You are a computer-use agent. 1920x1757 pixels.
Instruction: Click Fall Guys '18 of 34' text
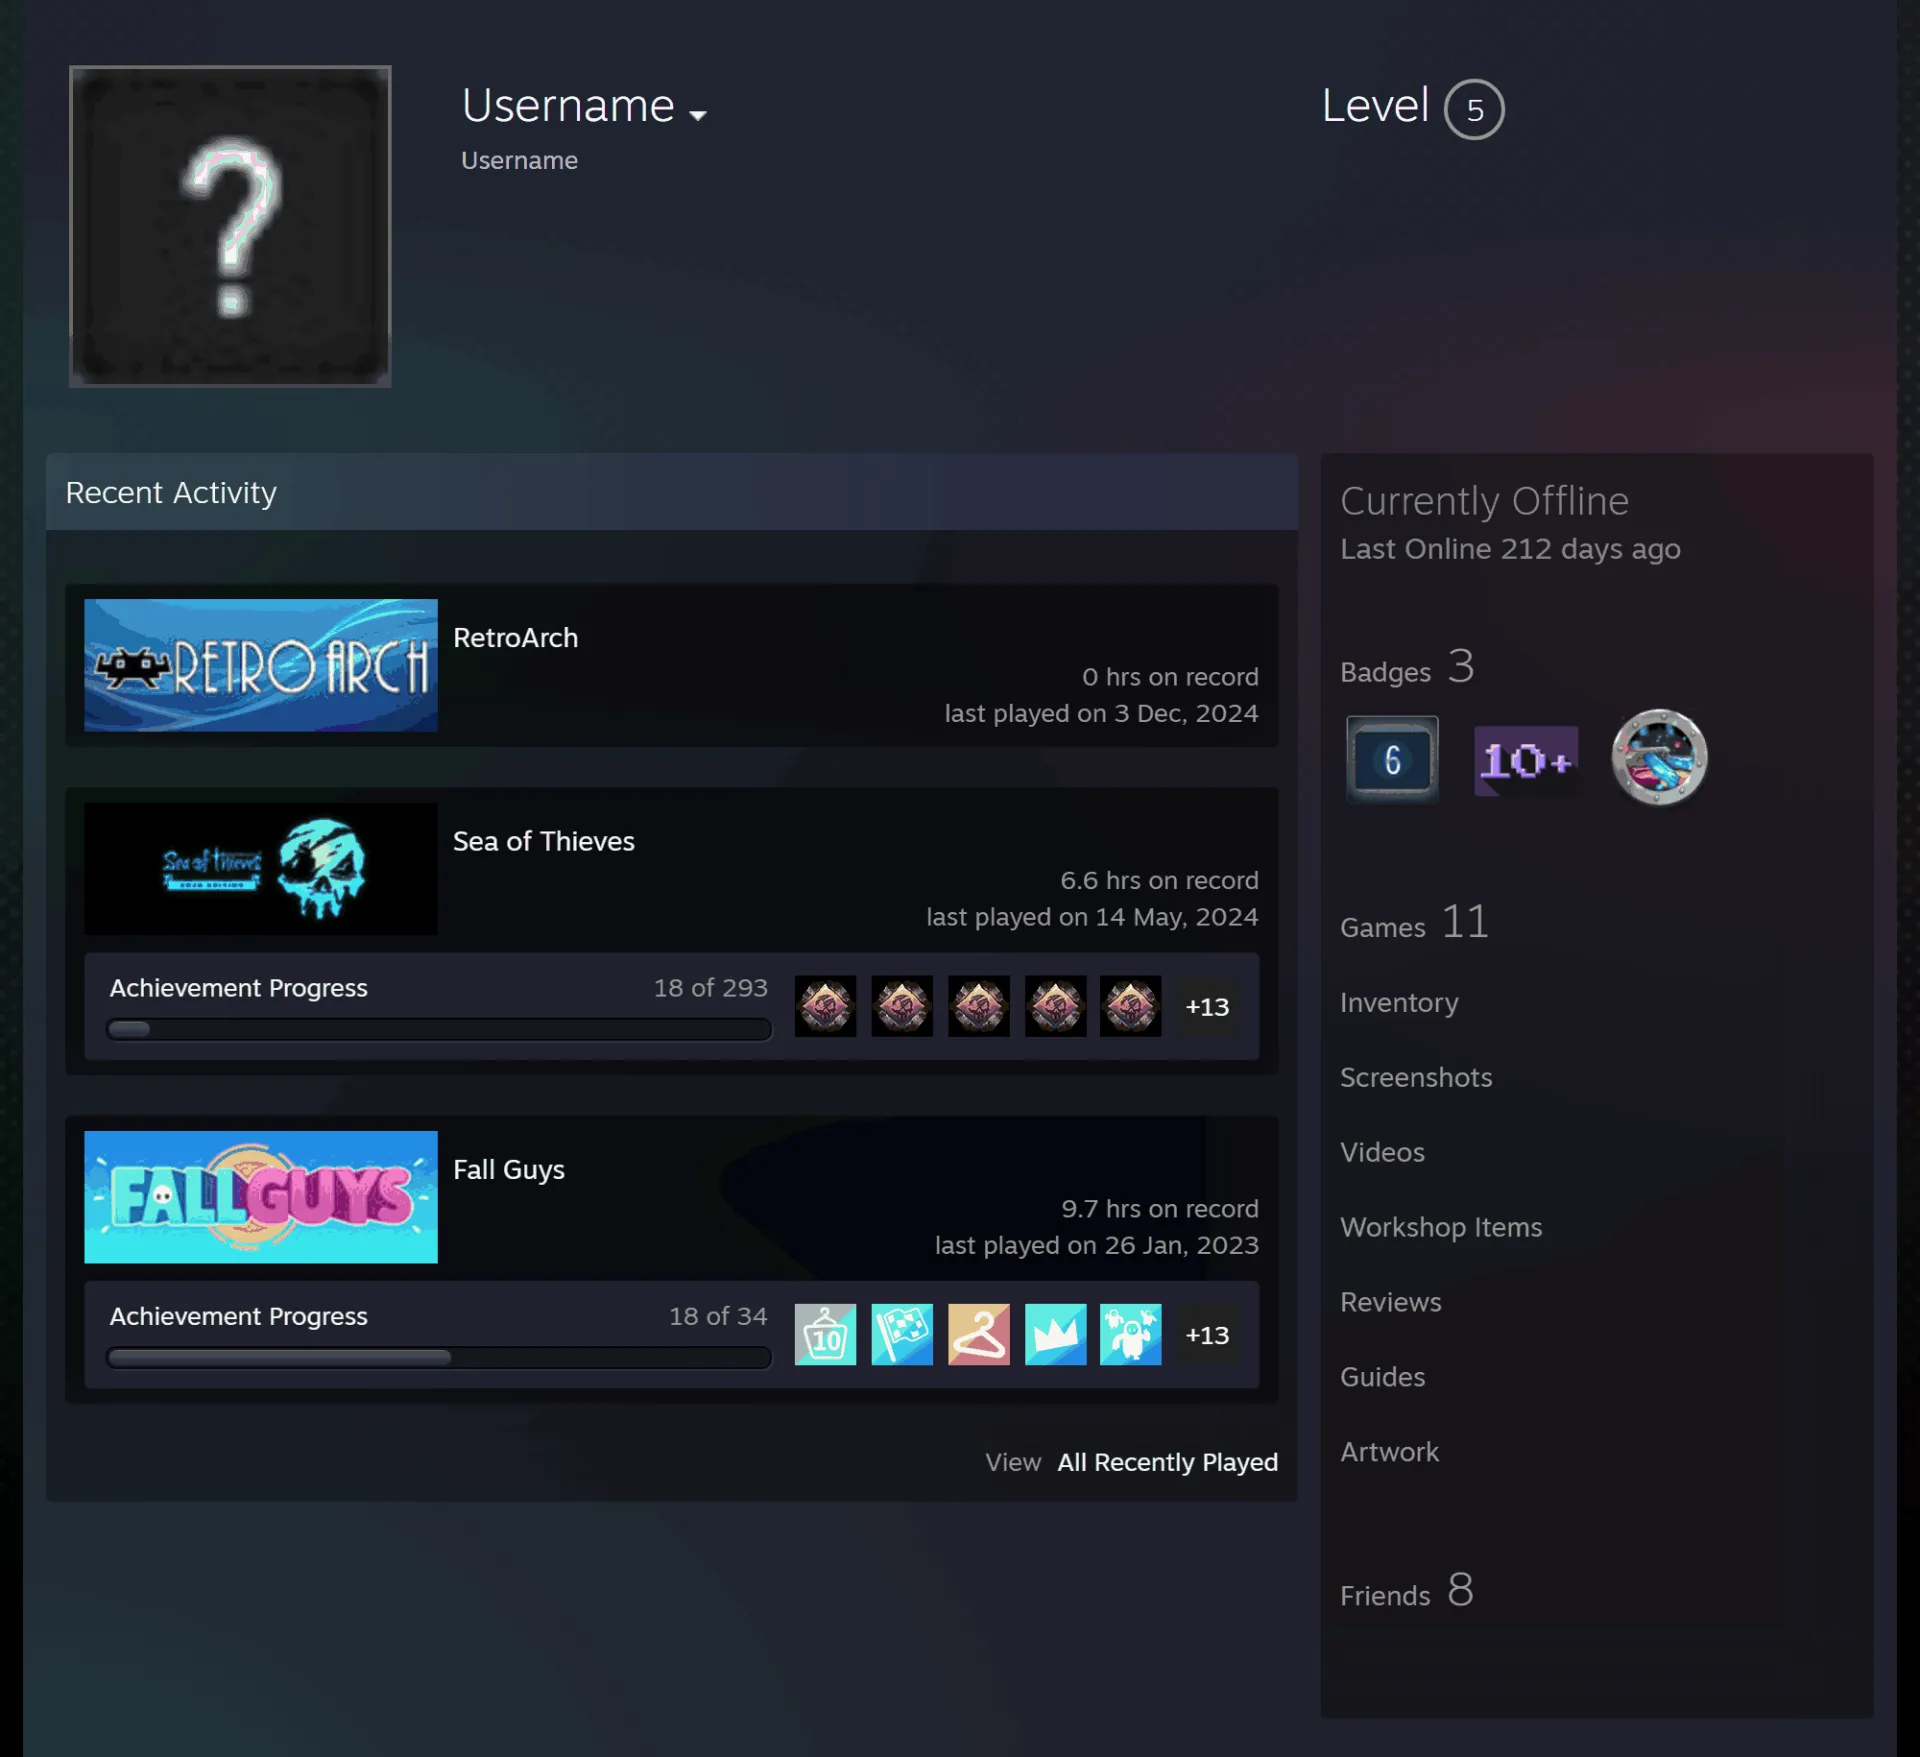pyautogui.click(x=718, y=1316)
